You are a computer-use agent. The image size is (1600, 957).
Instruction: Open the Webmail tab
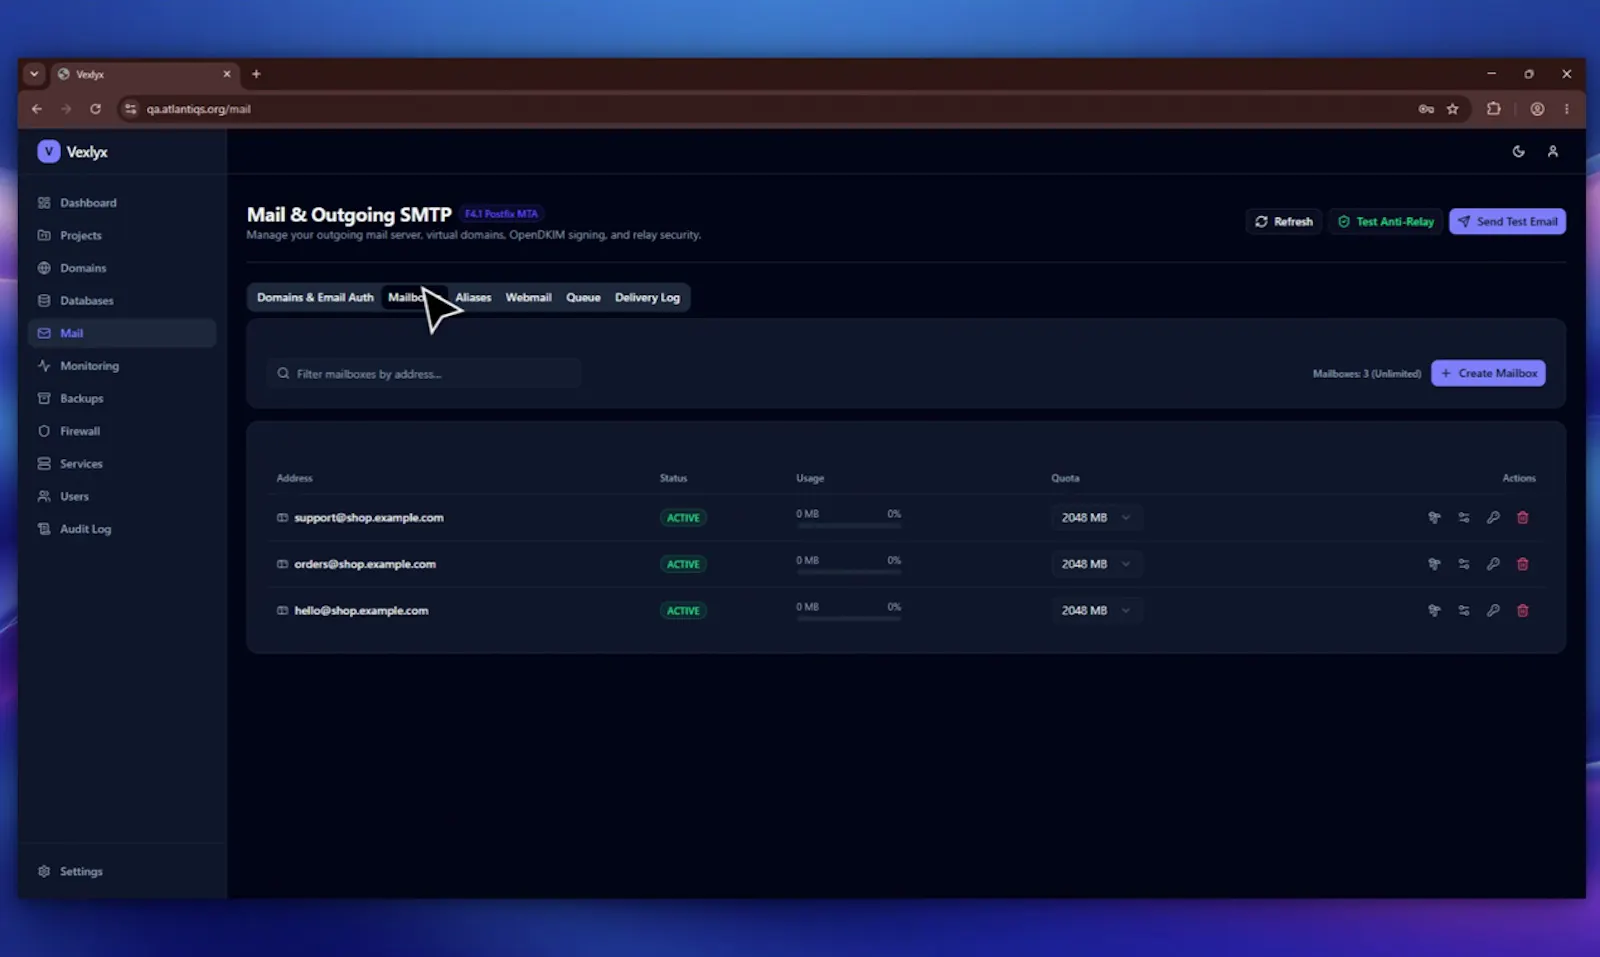[x=528, y=298]
